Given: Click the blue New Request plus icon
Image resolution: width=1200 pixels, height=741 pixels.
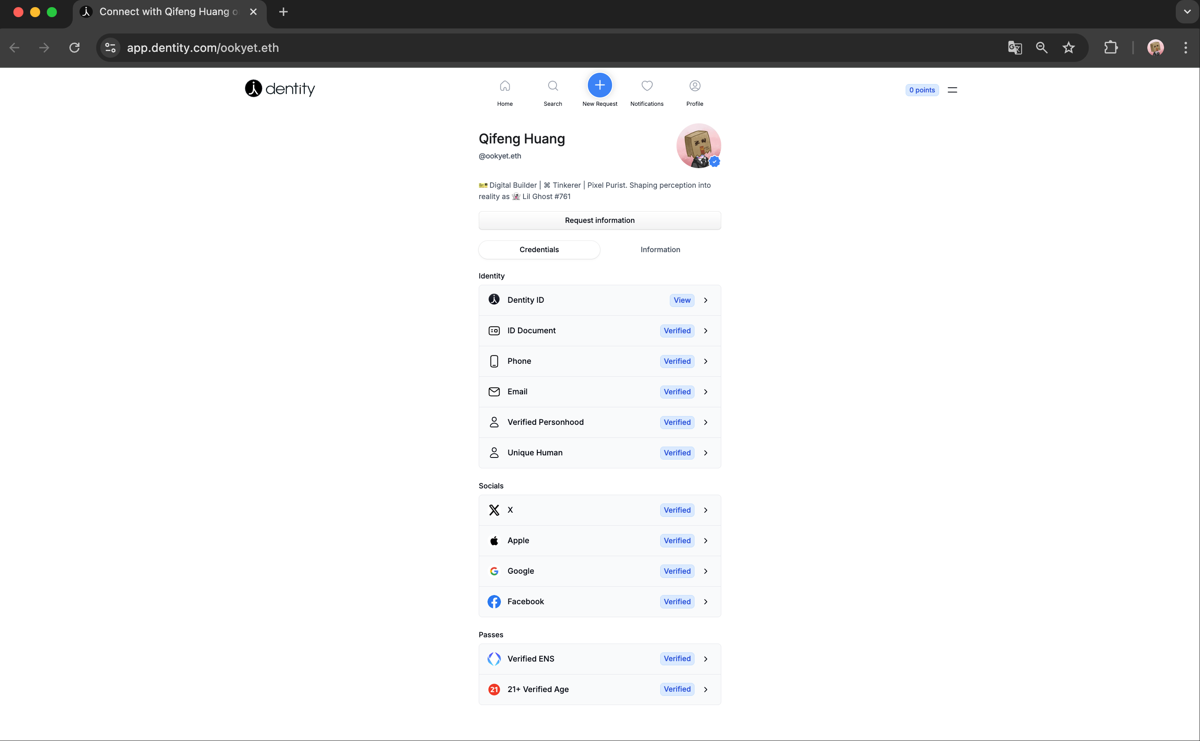Looking at the screenshot, I should [600, 86].
